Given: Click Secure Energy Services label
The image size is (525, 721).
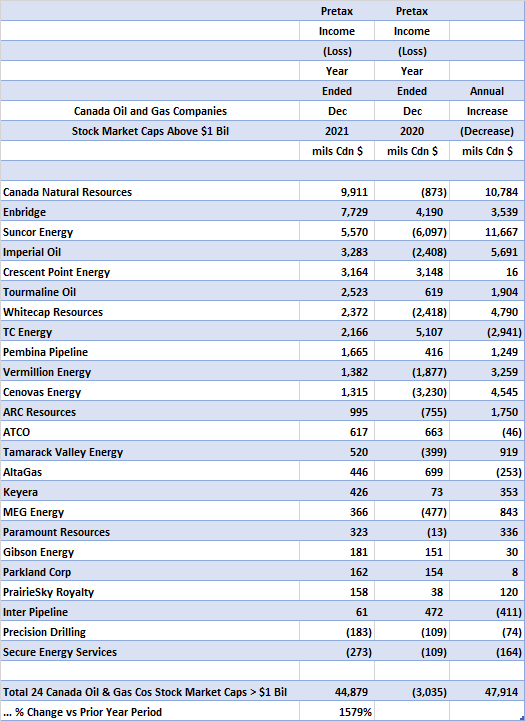Looking at the screenshot, I should [60, 652].
